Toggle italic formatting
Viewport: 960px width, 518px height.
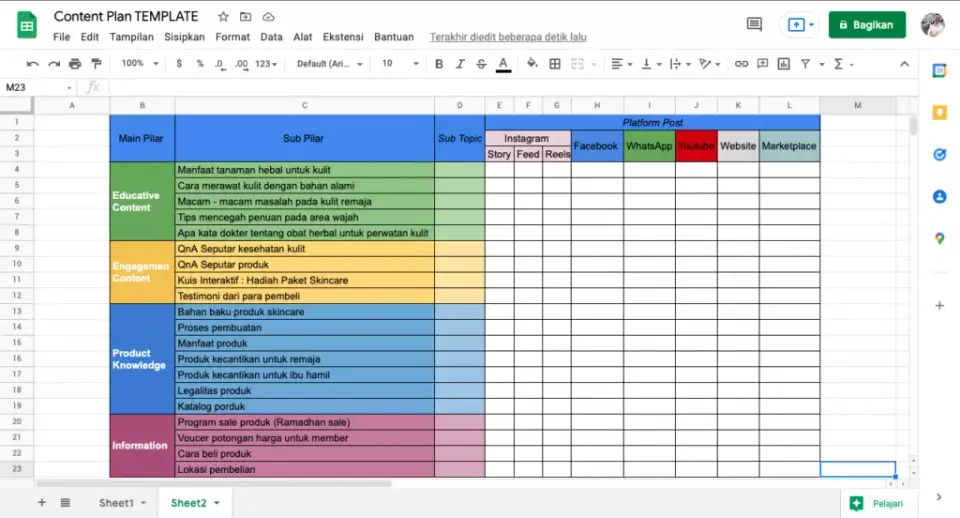pos(460,64)
